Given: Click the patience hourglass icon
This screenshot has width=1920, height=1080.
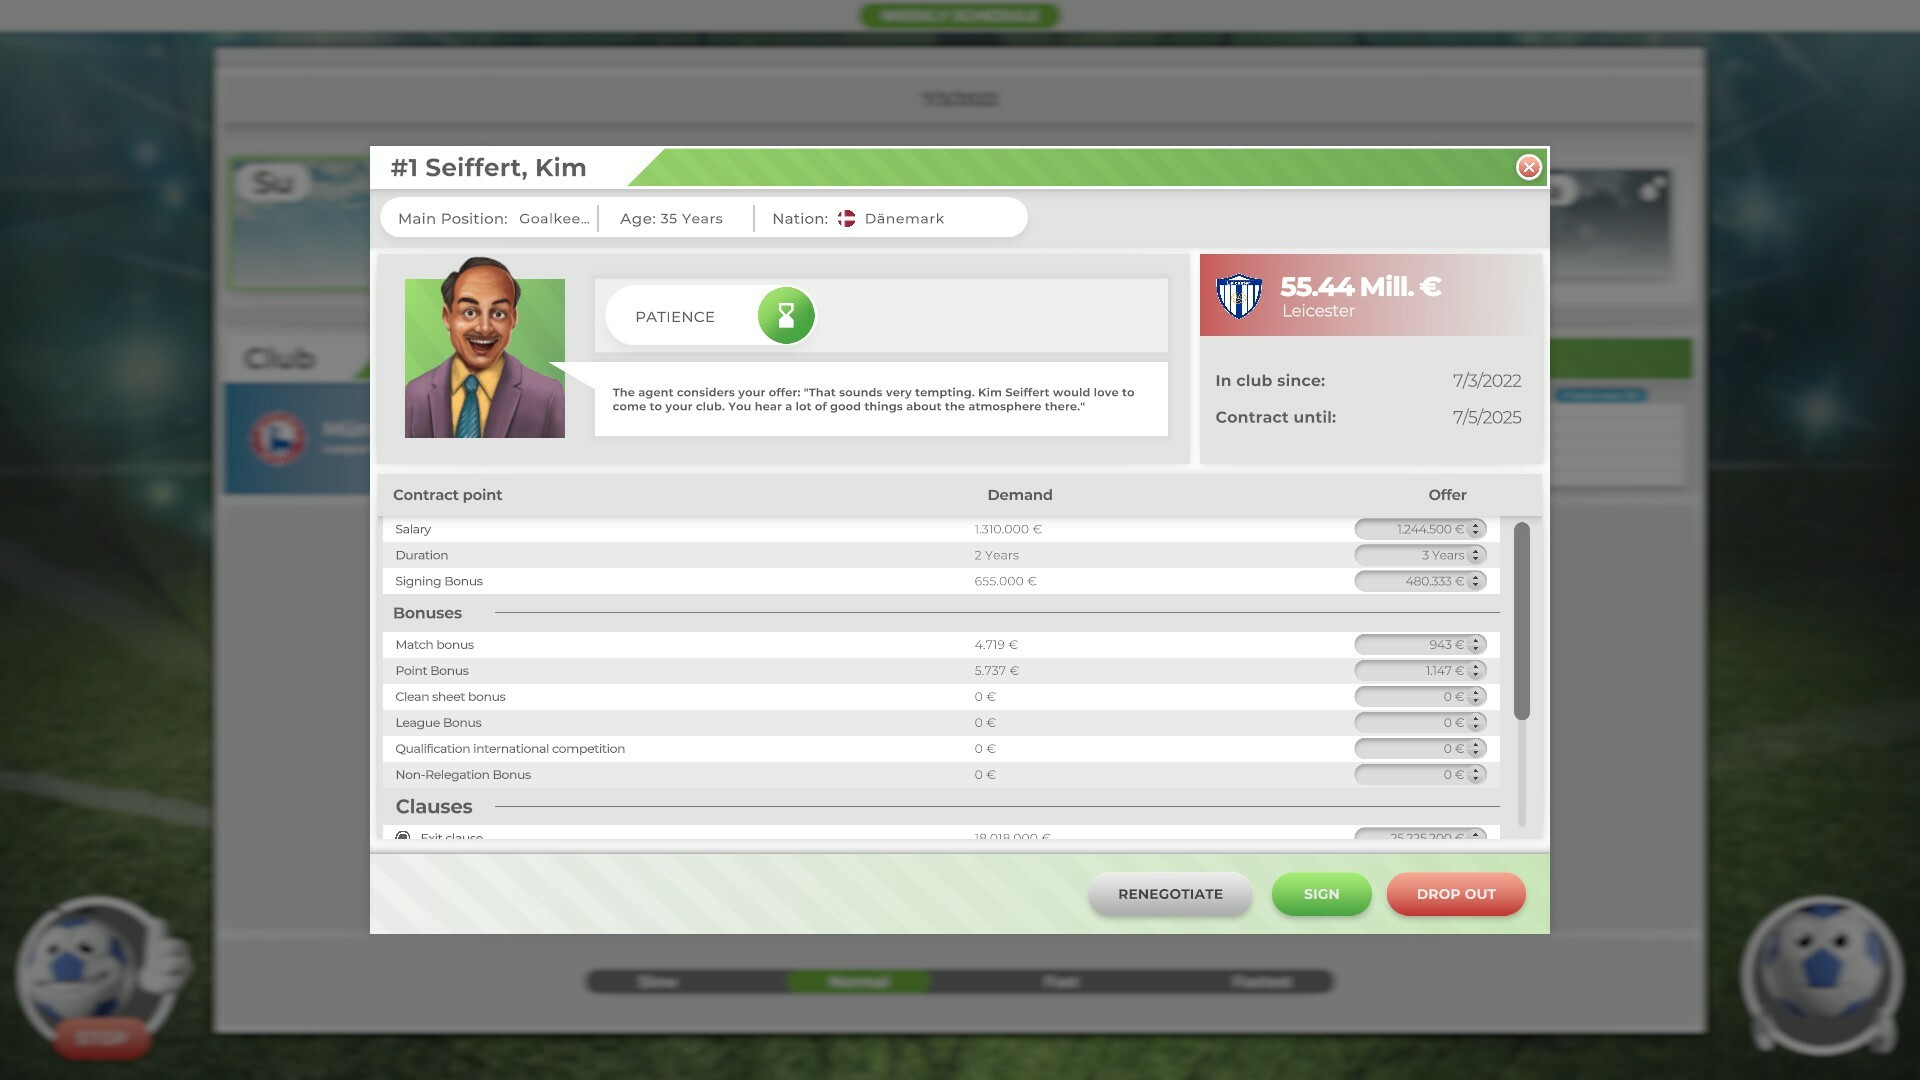Looking at the screenshot, I should coord(786,316).
